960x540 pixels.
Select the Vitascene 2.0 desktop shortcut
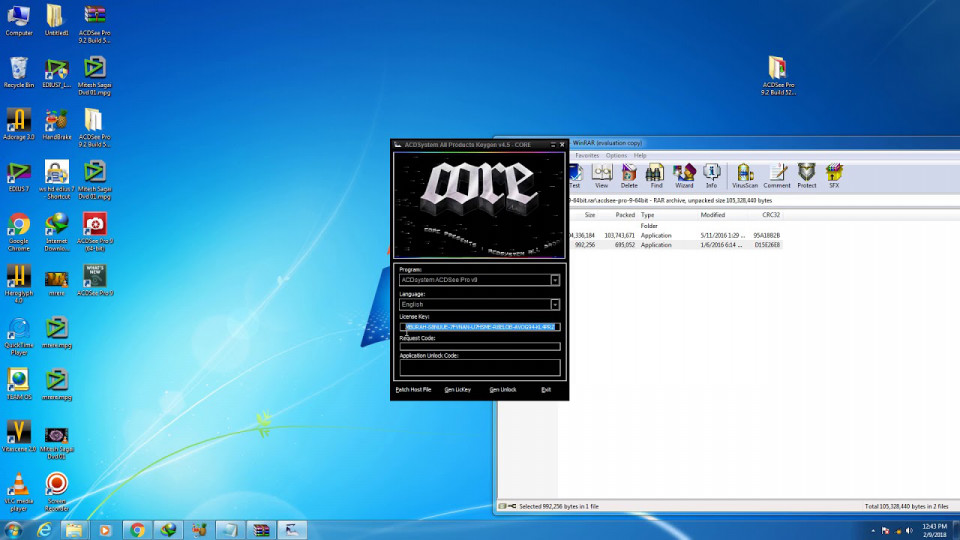18,437
